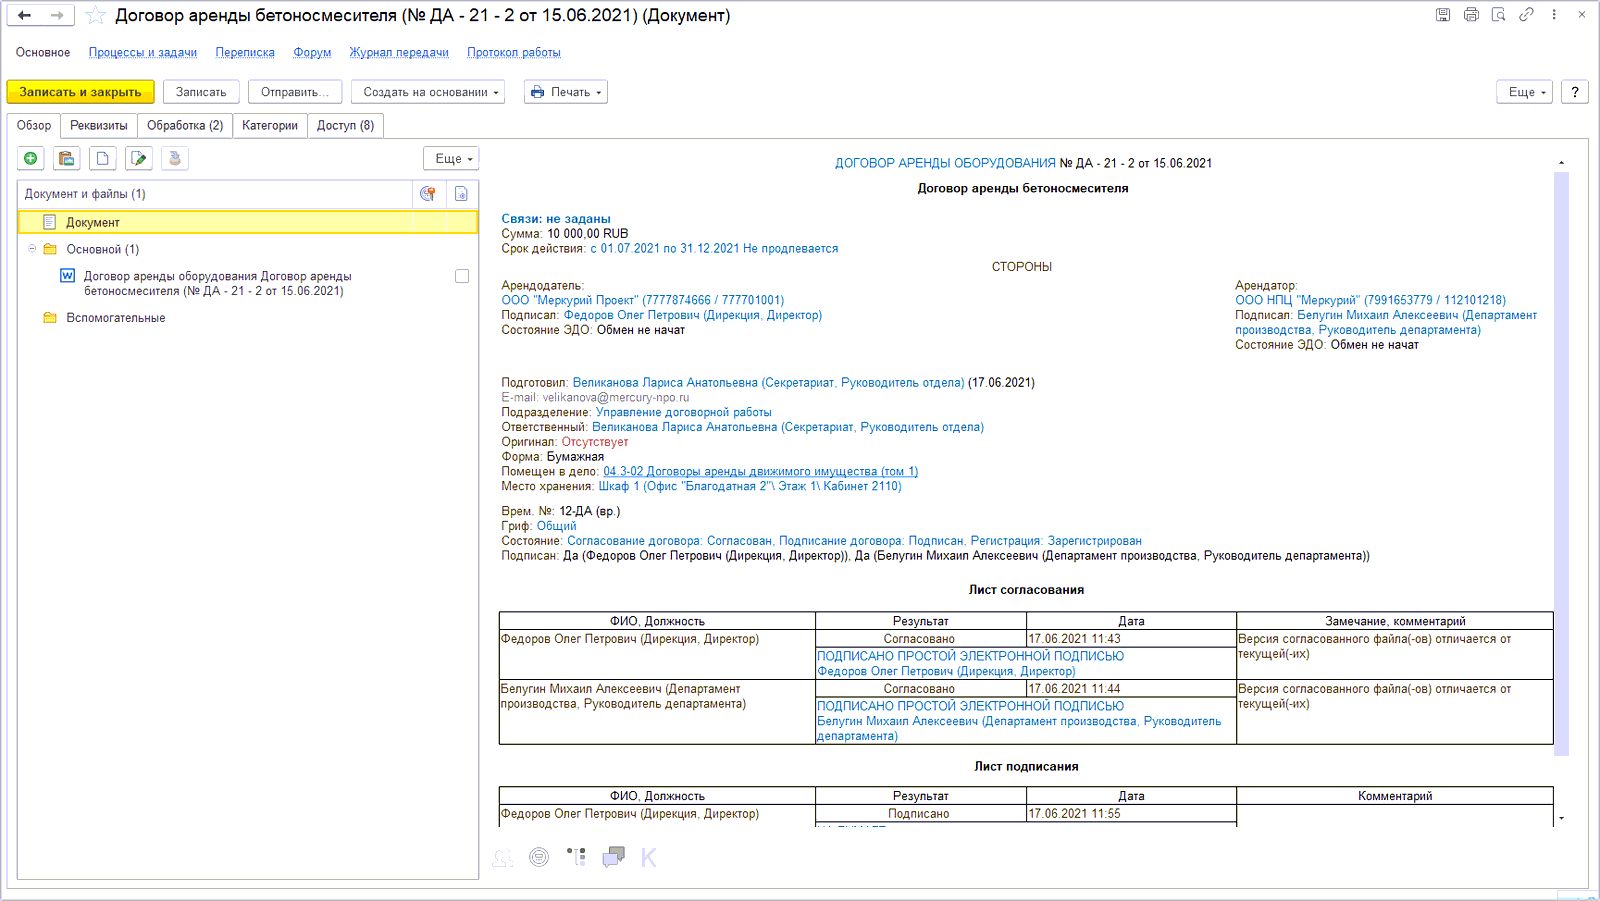Click the faded K icon at bottom
Image resolution: width=1600 pixels, height=901 pixels.
(x=649, y=857)
